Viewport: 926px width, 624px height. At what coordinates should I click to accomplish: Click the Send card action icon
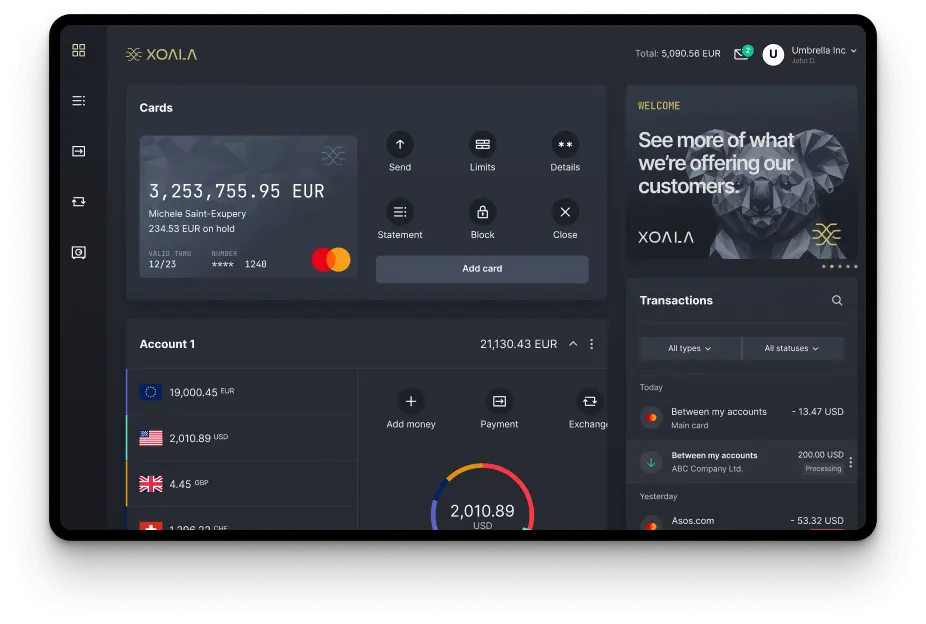(400, 145)
